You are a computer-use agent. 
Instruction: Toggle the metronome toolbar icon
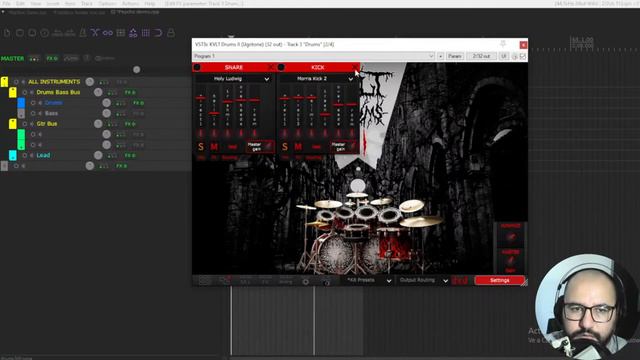82,33
